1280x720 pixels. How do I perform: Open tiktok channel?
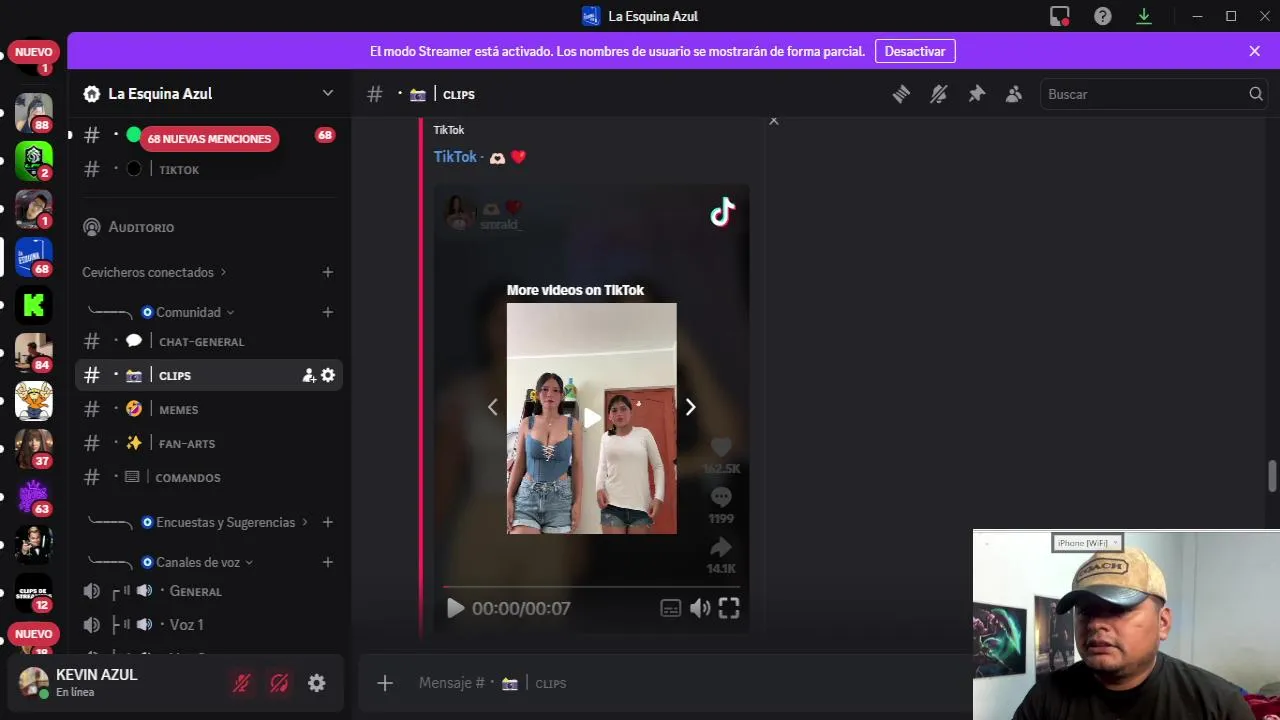[209, 170]
